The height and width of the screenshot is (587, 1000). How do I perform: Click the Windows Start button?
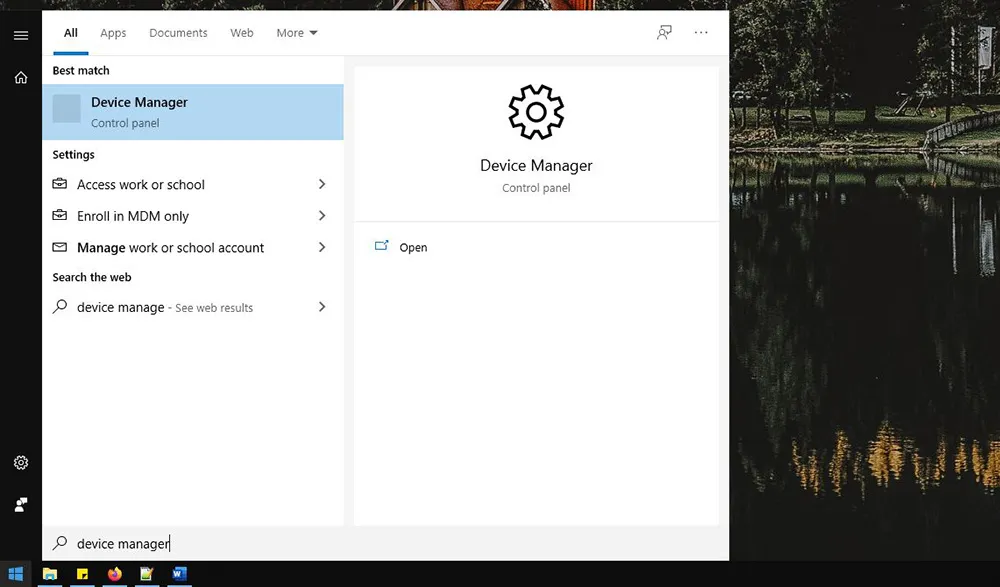(x=17, y=574)
